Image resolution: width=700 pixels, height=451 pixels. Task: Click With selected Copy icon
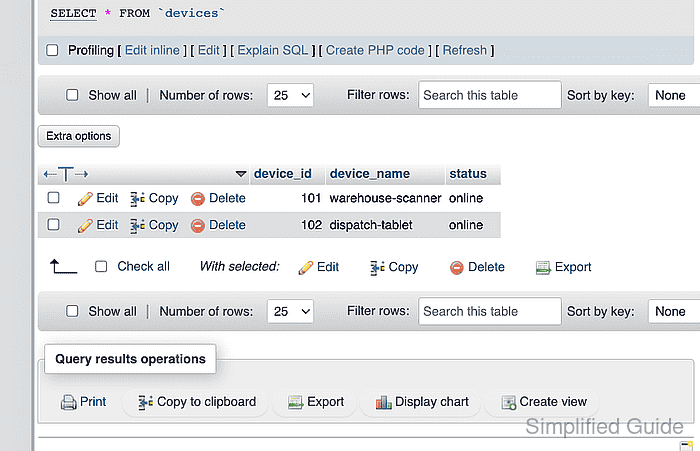coord(377,267)
